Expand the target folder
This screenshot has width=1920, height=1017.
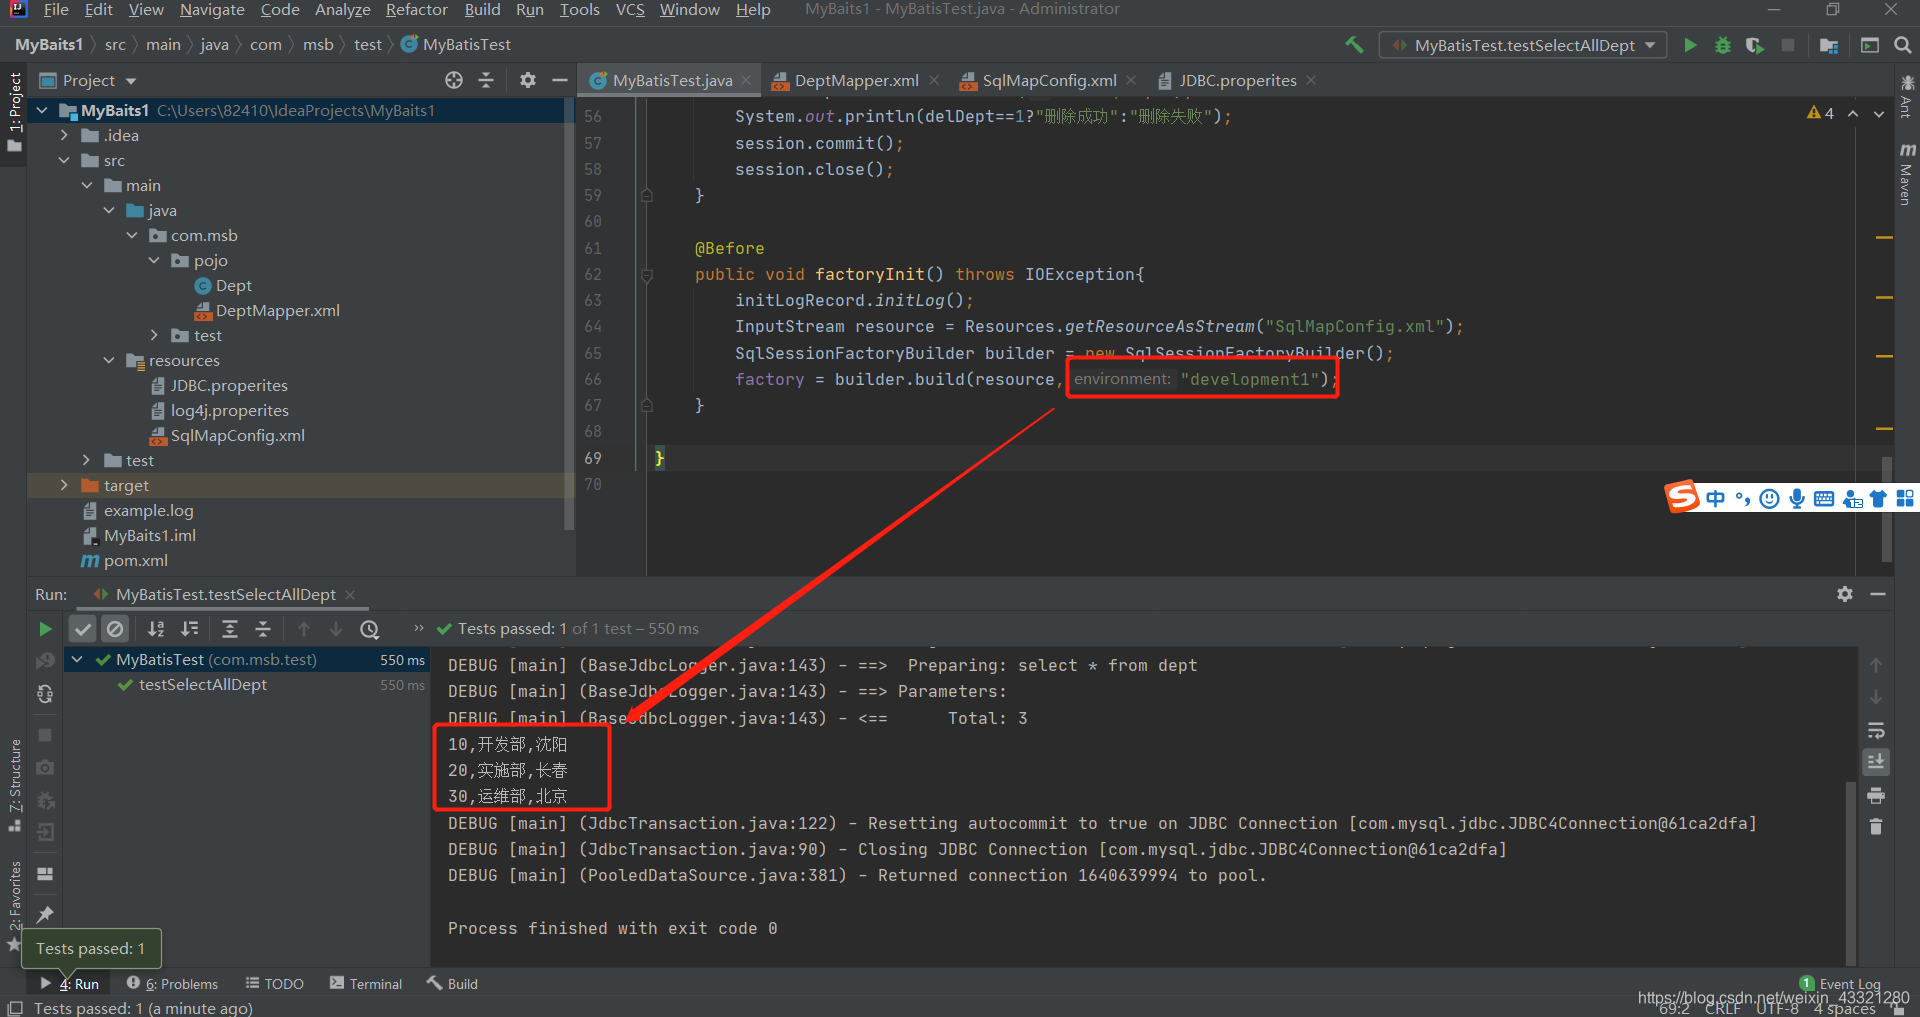pyautogui.click(x=65, y=485)
